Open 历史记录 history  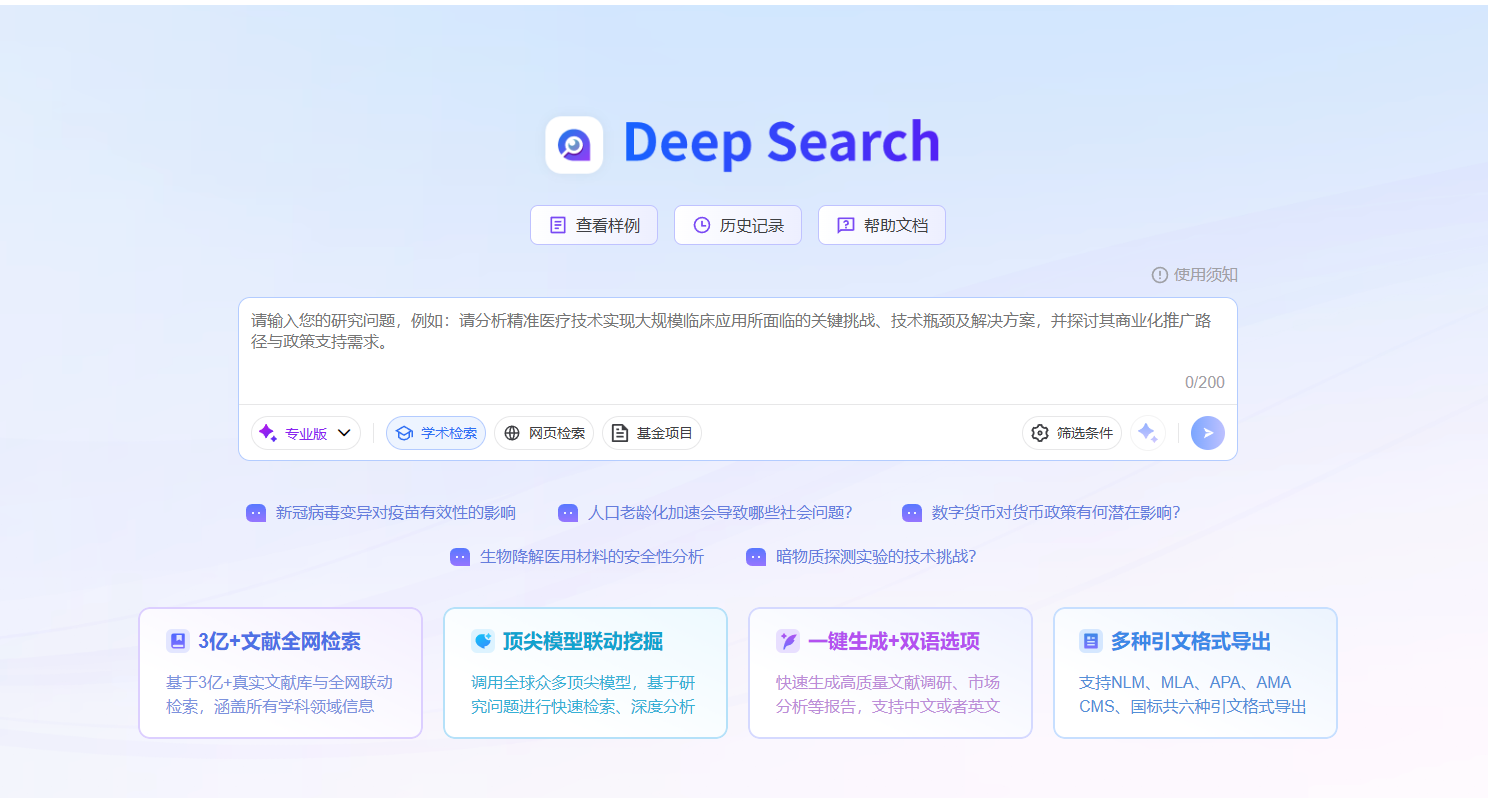pyautogui.click(x=738, y=225)
